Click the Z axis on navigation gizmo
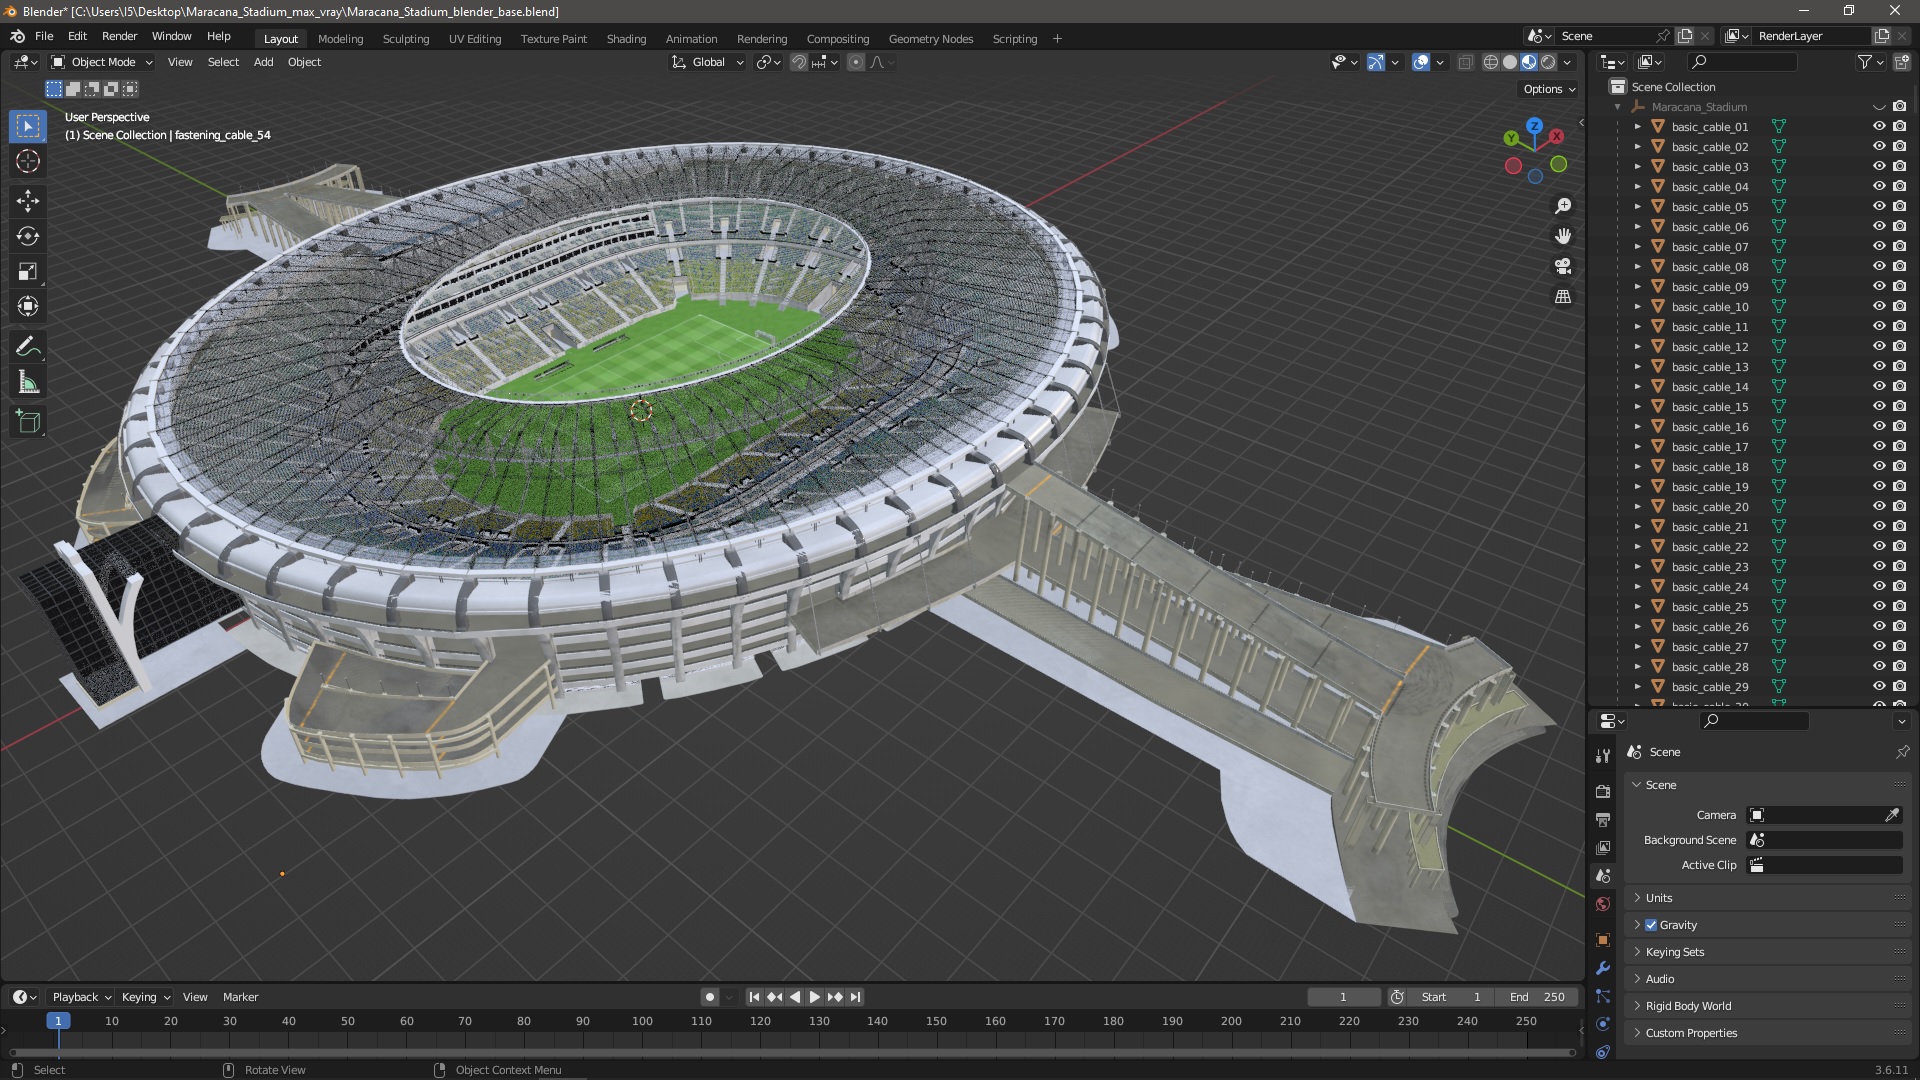Viewport: 1920px width, 1080px height. click(x=1534, y=127)
